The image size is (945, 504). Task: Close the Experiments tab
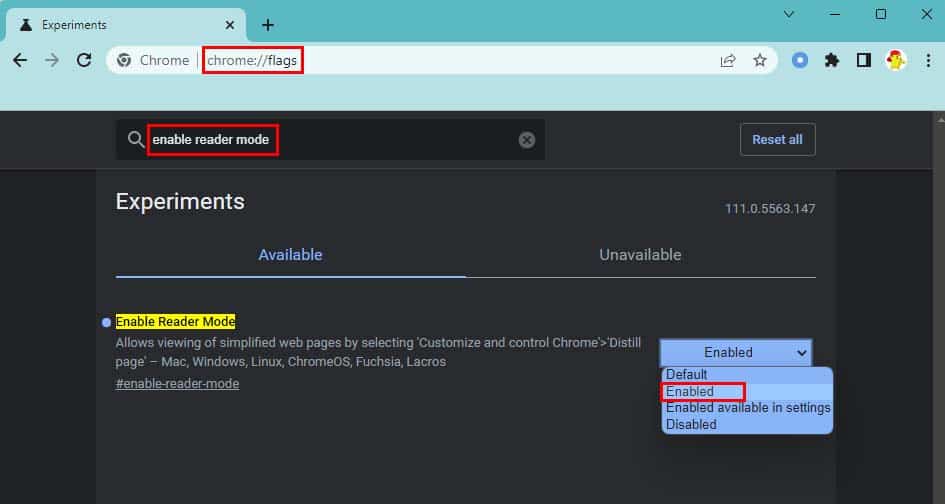point(230,25)
